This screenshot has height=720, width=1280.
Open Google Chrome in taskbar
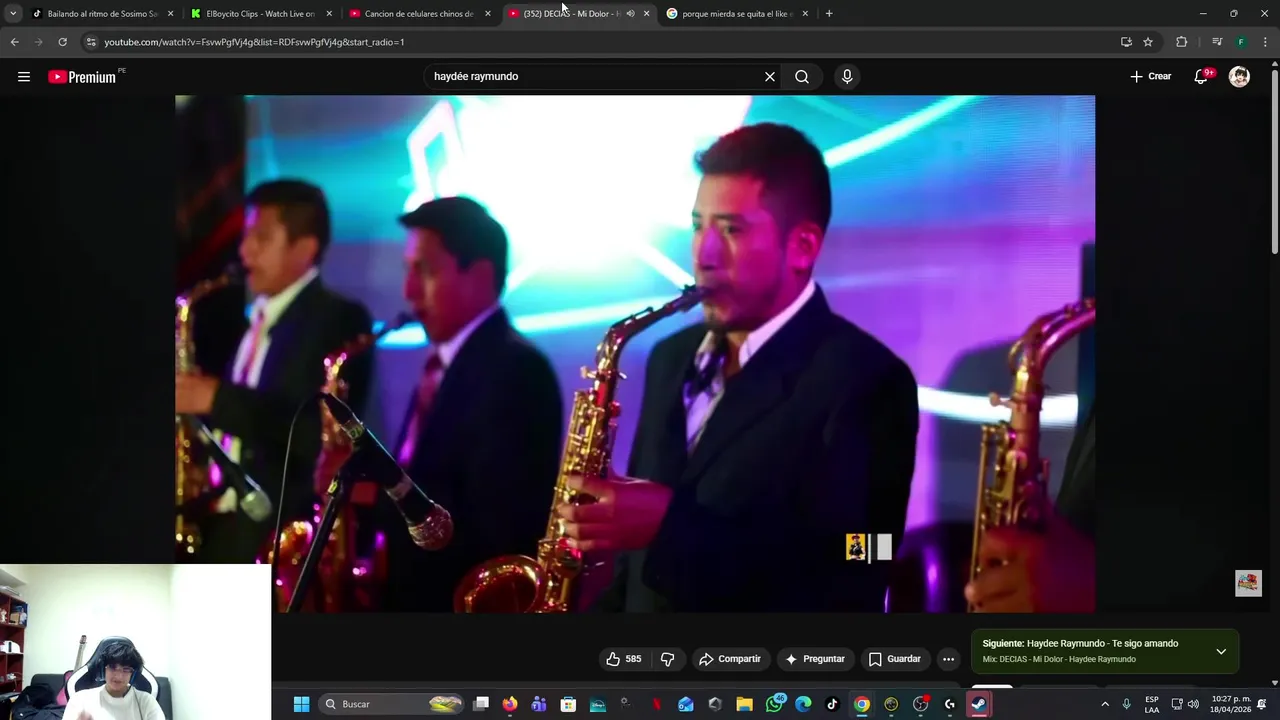862,704
